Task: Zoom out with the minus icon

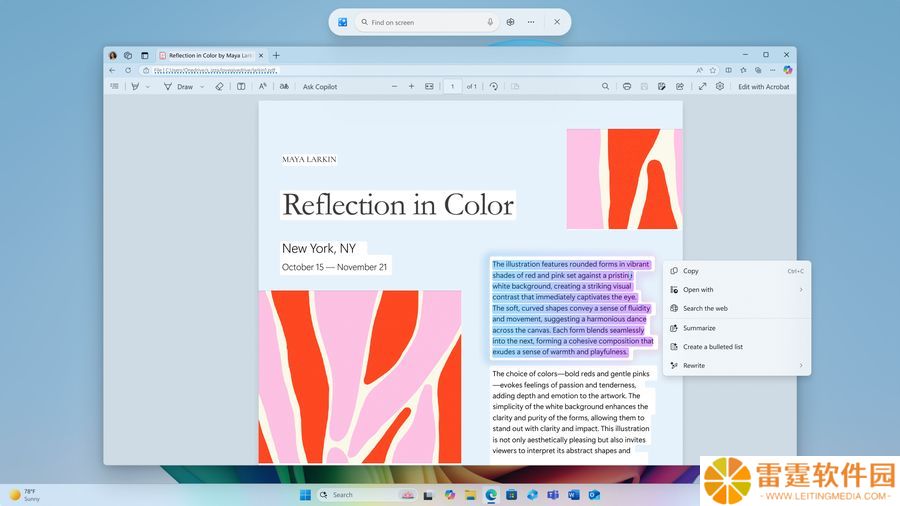Action: (394, 87)
